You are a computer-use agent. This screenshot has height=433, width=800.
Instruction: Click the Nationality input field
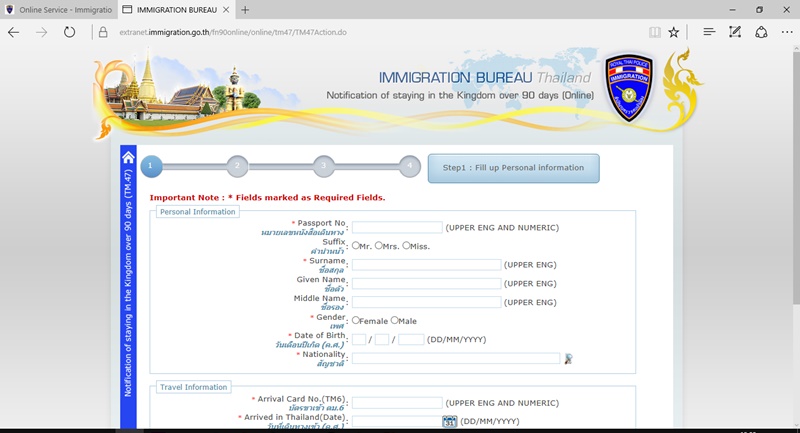tap(456, 359)
